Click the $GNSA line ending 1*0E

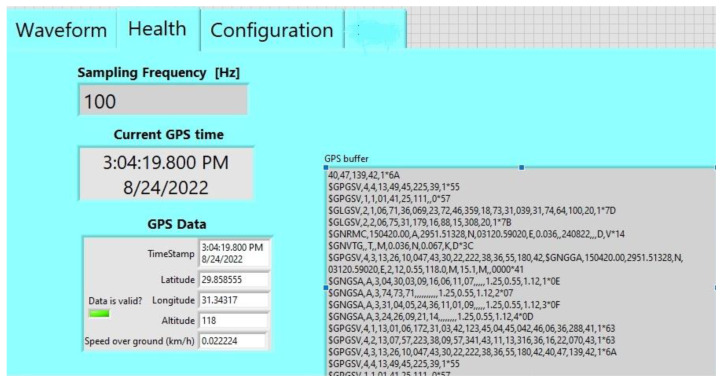(x=444, y=282)
